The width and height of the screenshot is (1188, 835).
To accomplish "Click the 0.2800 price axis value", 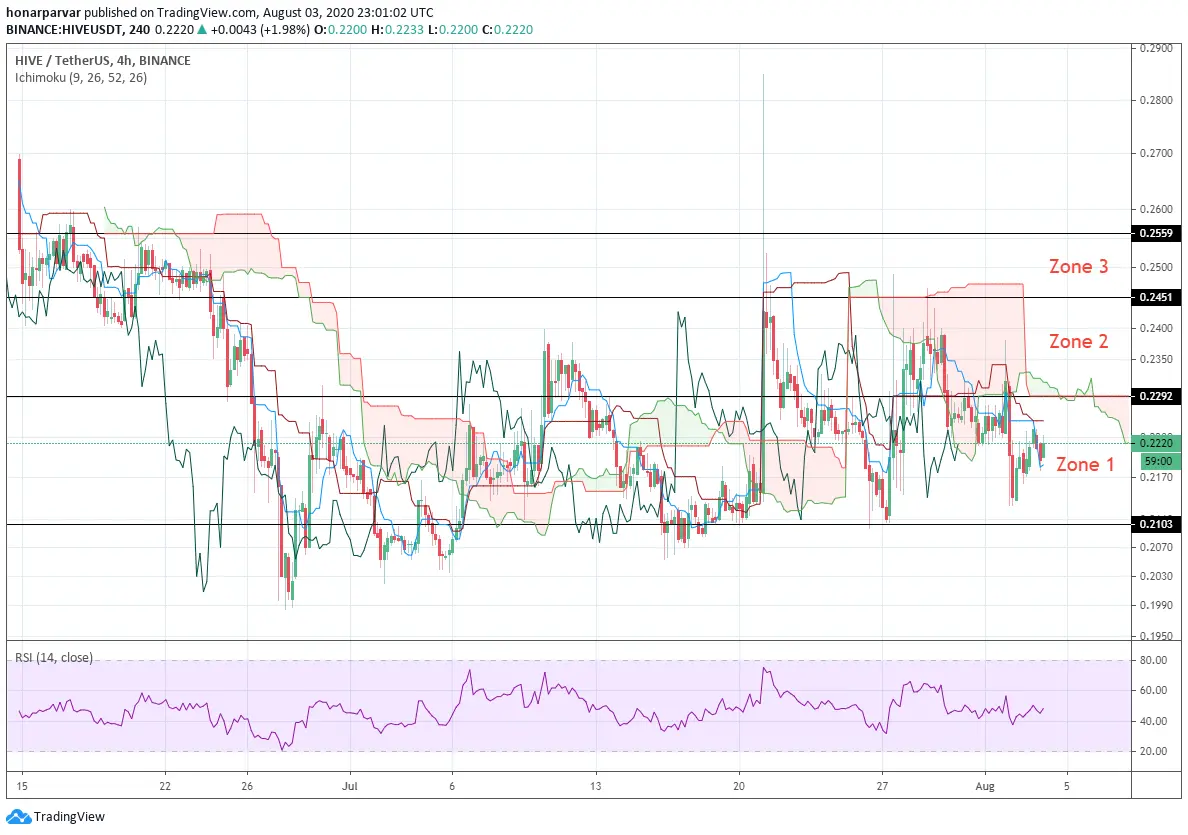I will (x=1156, y=100).
